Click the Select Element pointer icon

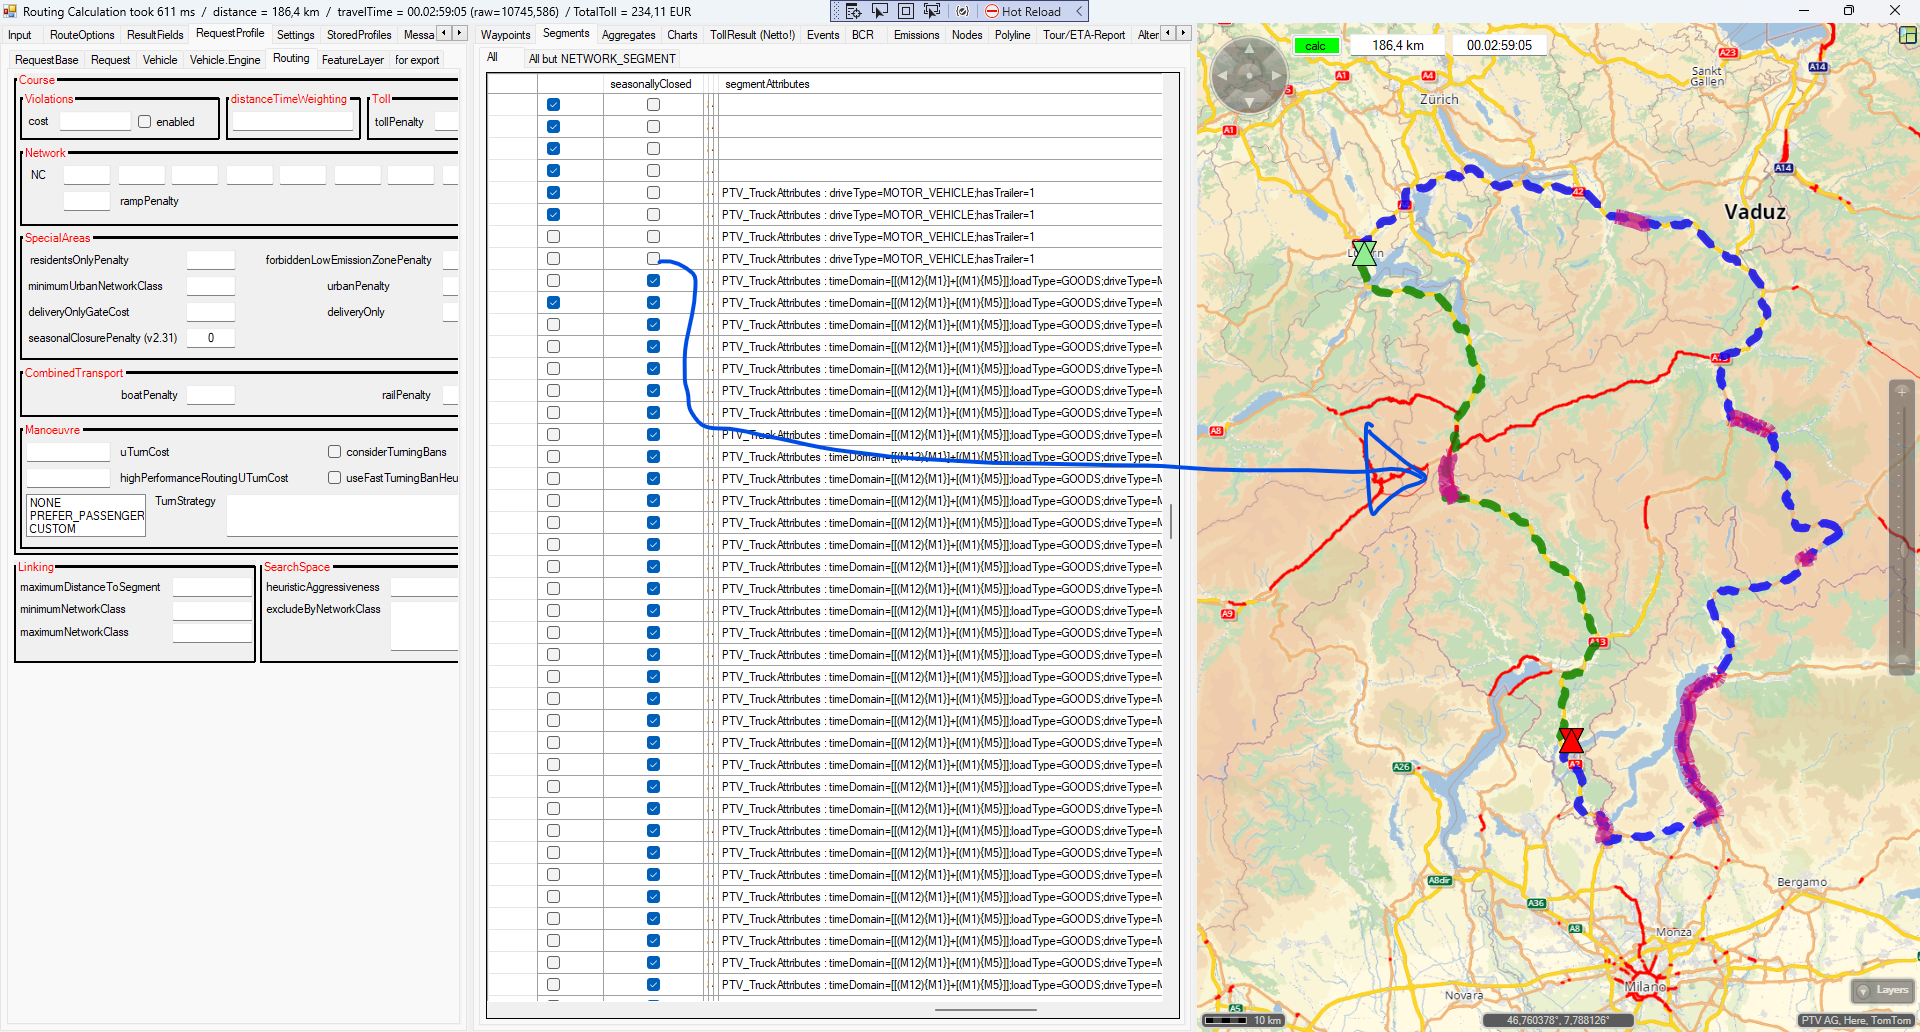pyautogui.click(x=880, y=11)
